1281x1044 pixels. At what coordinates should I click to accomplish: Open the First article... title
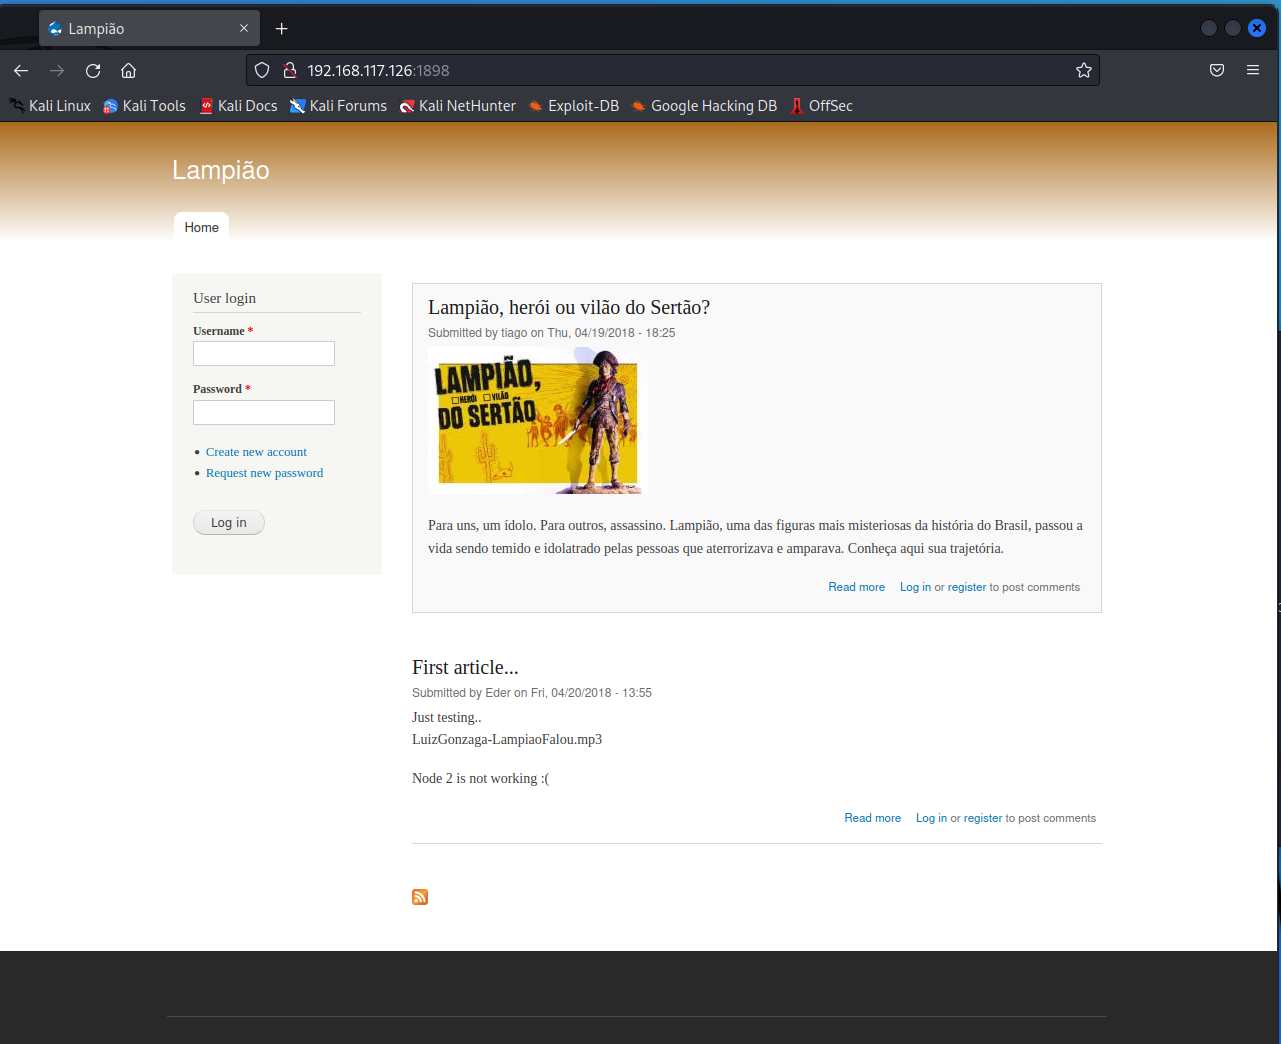pos(465,667)
